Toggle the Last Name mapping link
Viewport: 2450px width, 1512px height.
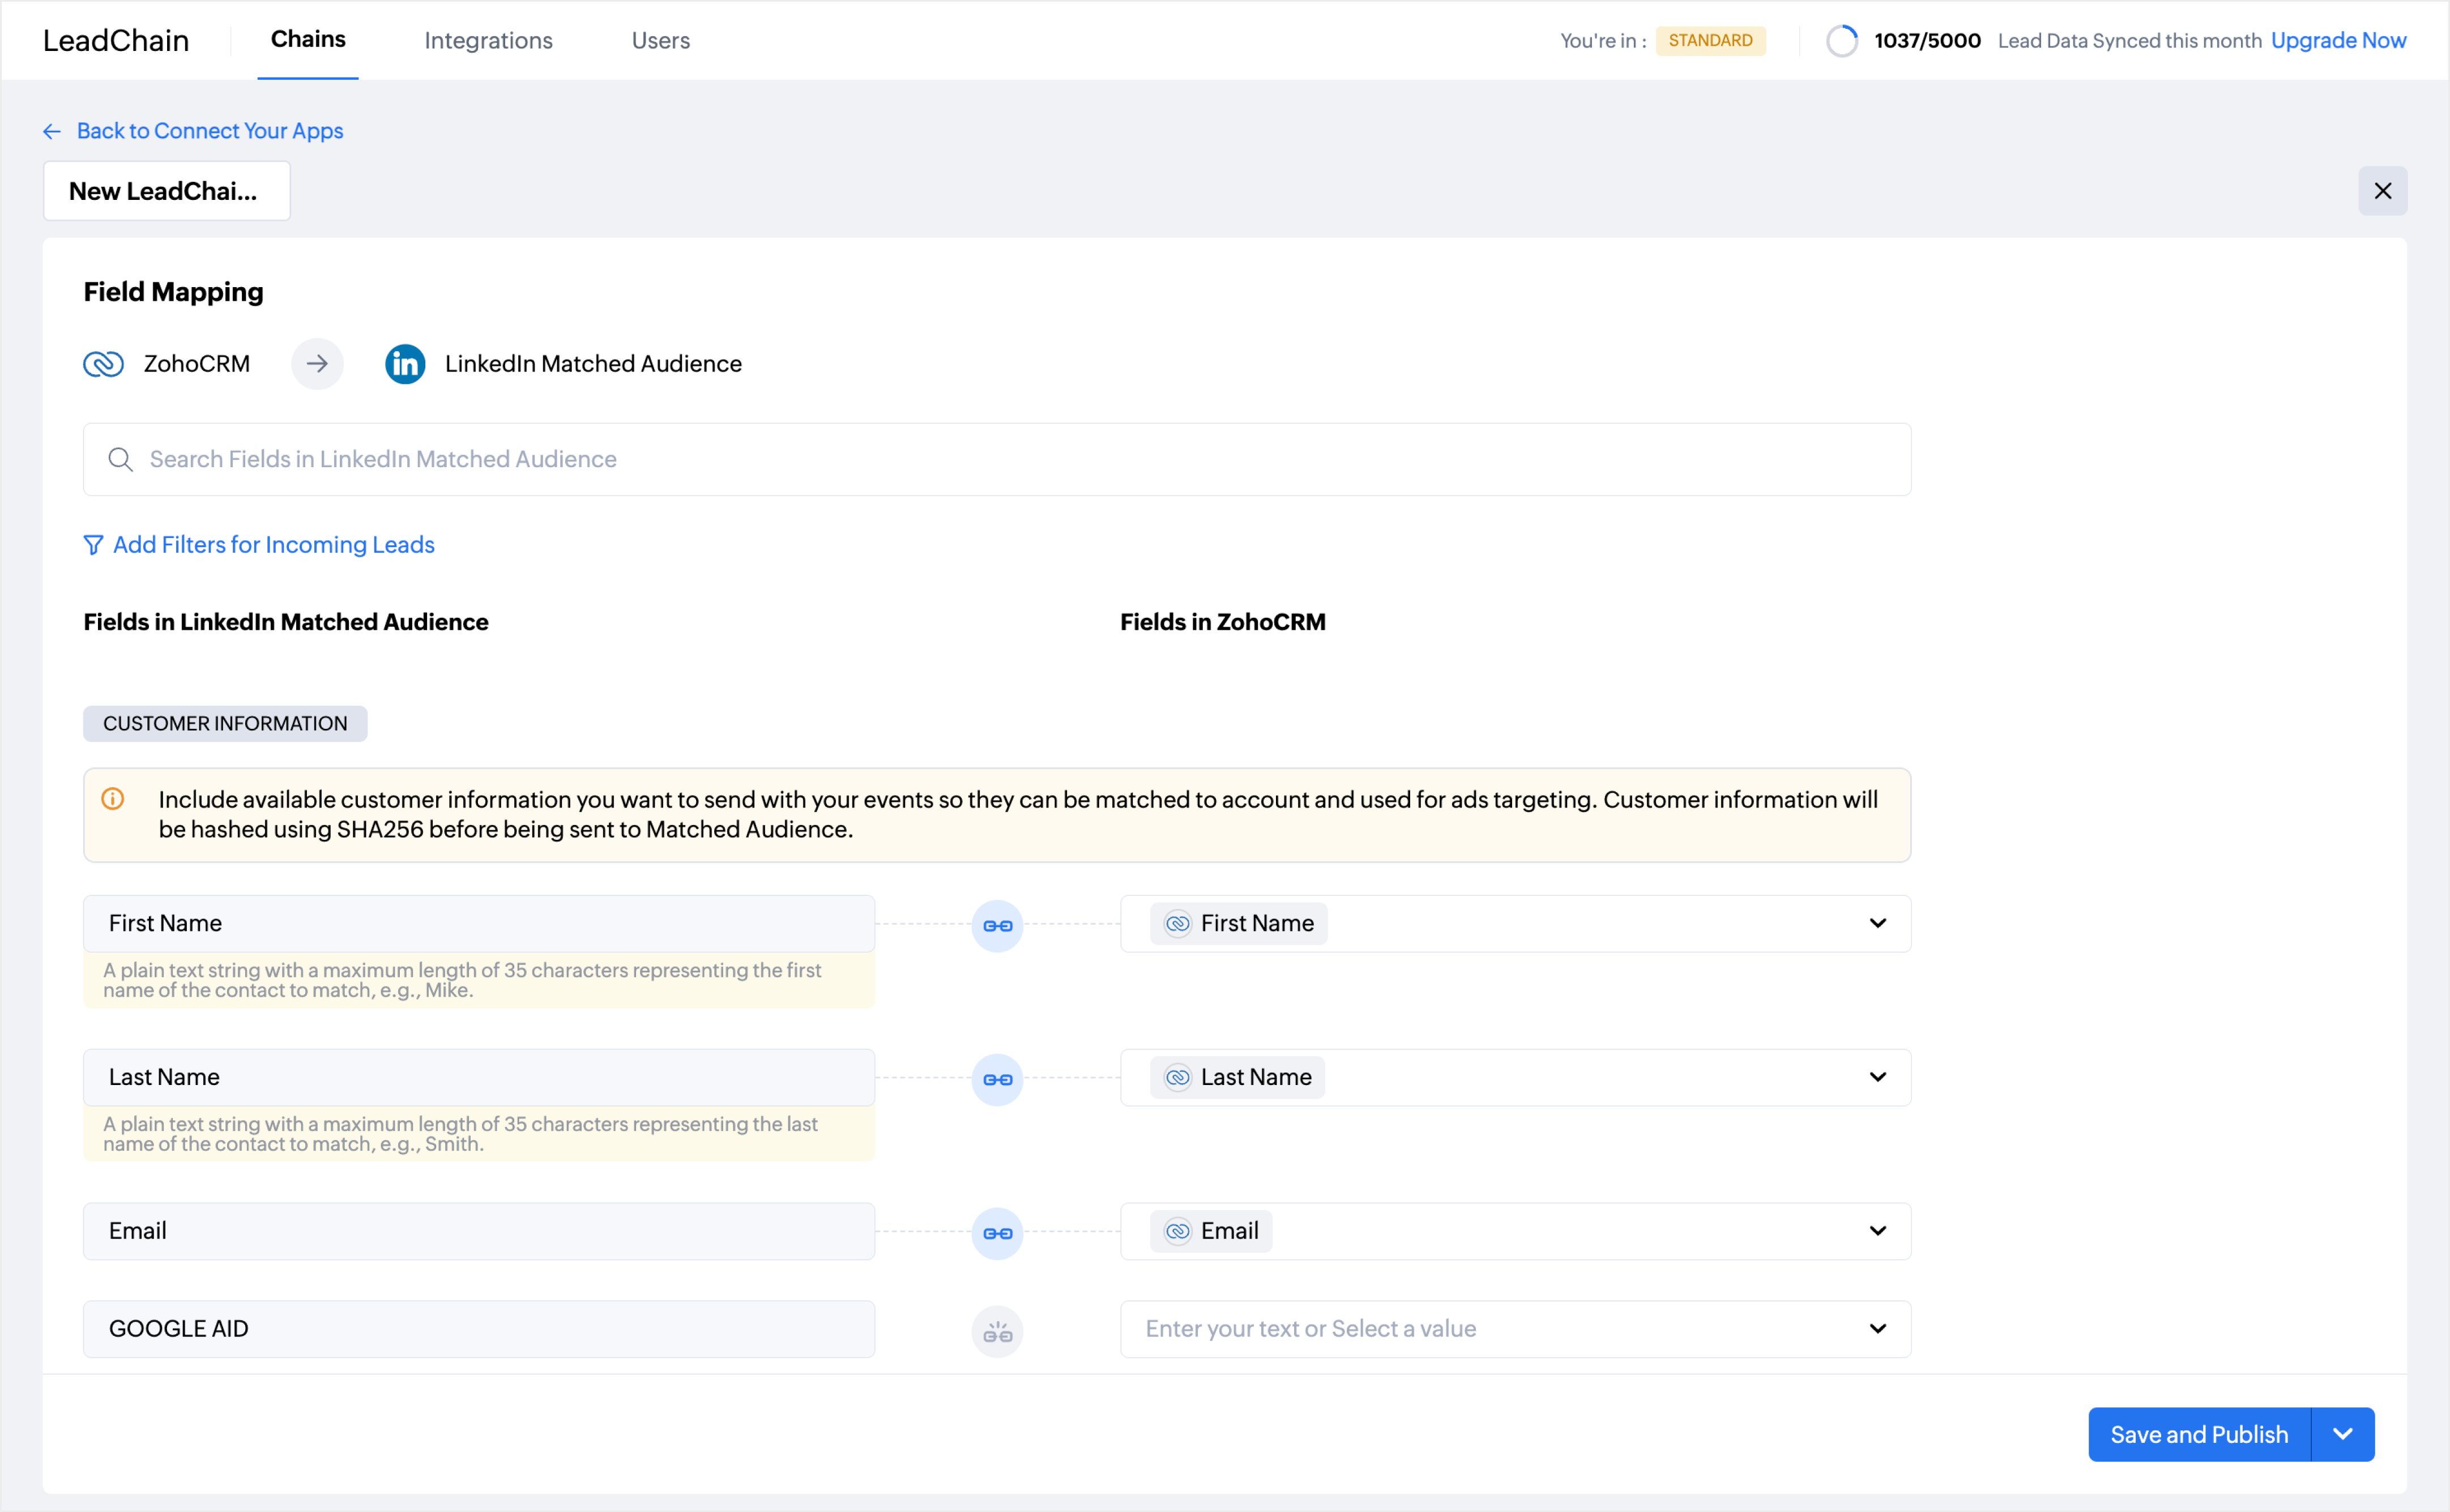tap(997, 1080)
